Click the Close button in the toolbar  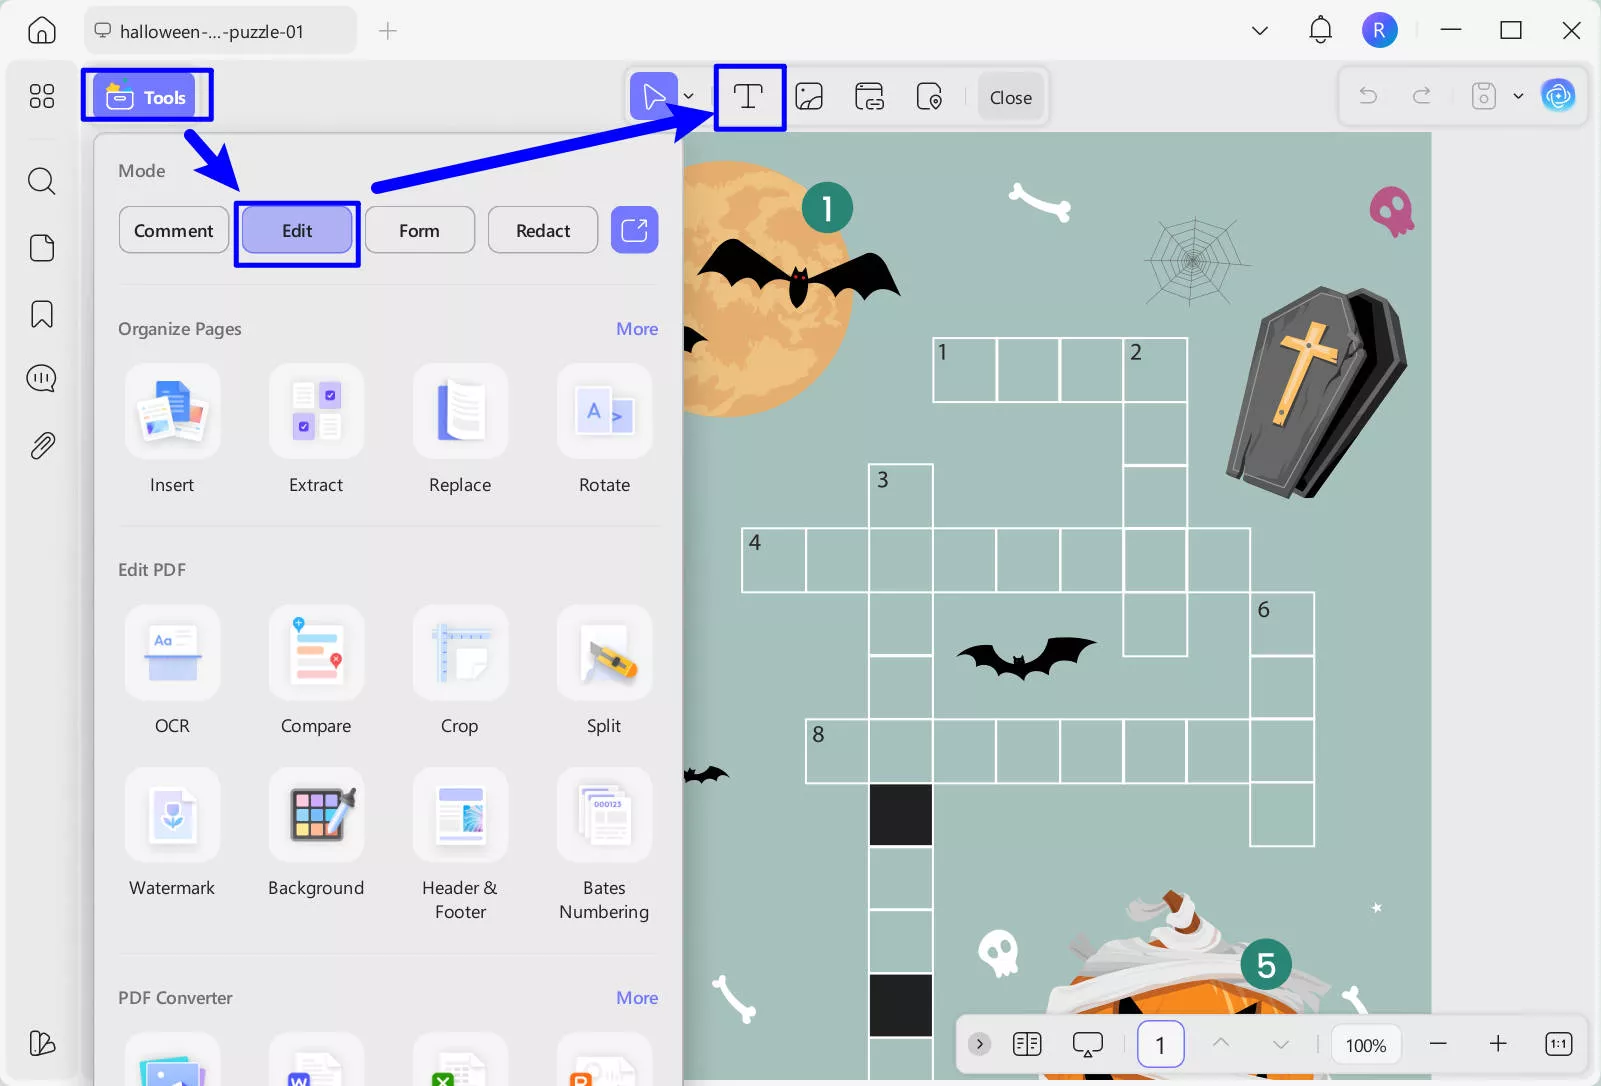point(1009,97)
